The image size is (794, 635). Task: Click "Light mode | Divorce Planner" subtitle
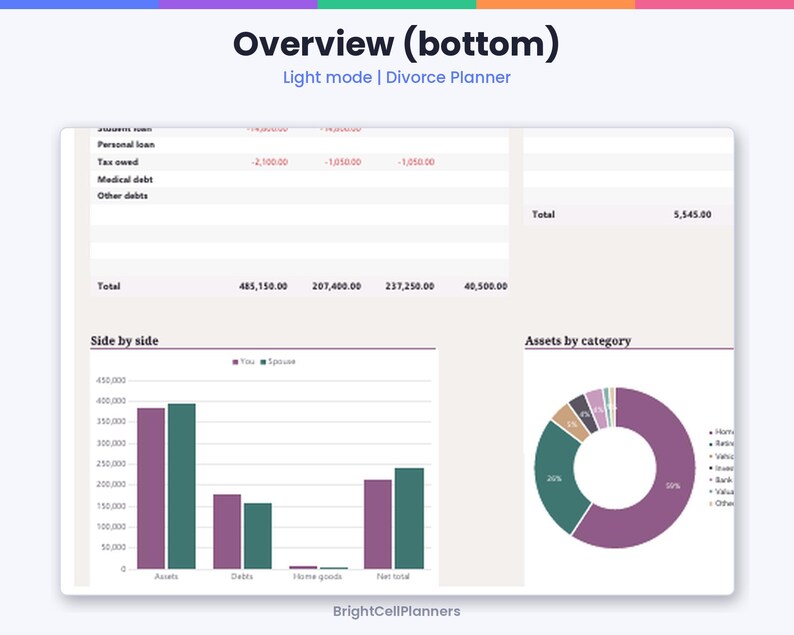396,77
